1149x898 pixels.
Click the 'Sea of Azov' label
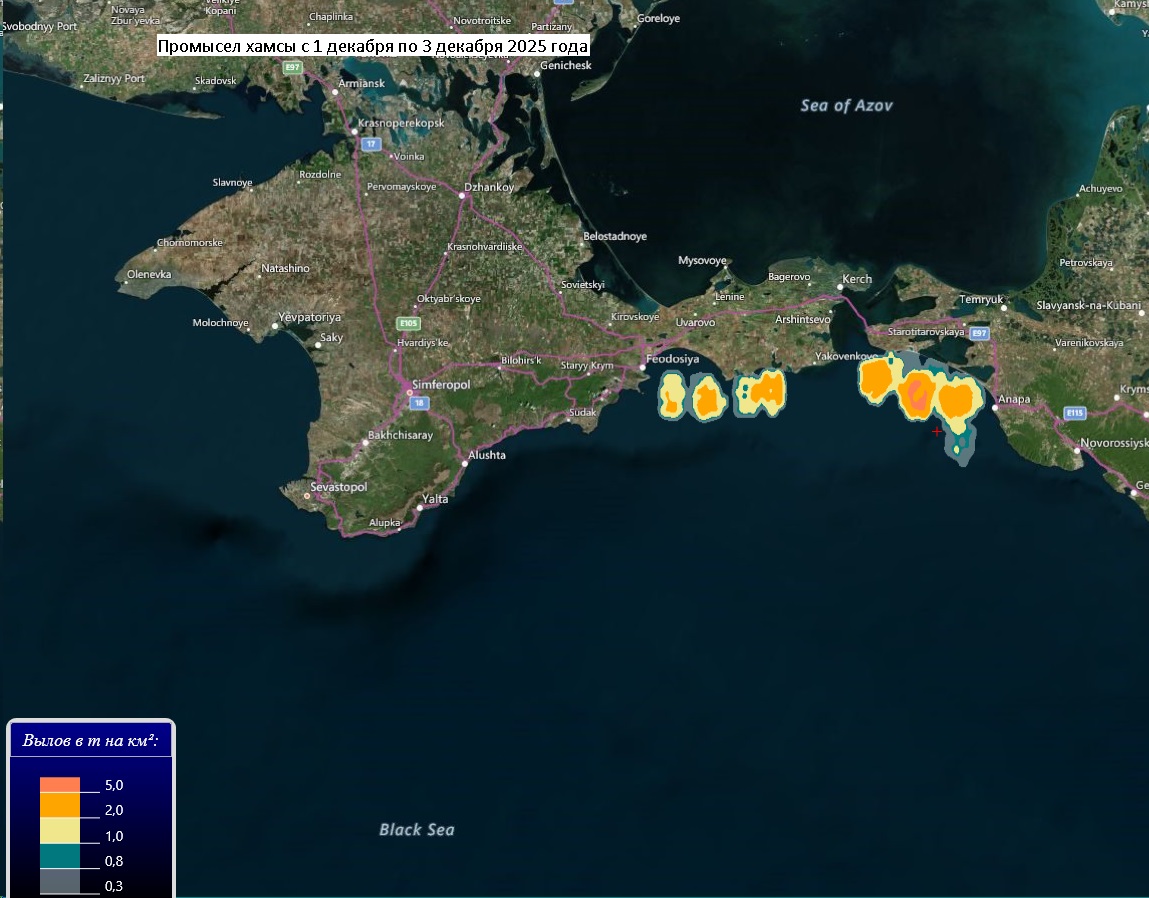846,105
